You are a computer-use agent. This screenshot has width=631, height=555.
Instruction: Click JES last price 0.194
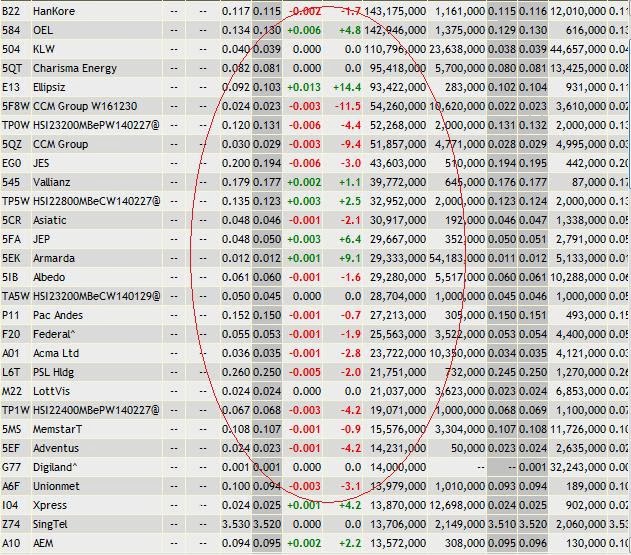267,163
